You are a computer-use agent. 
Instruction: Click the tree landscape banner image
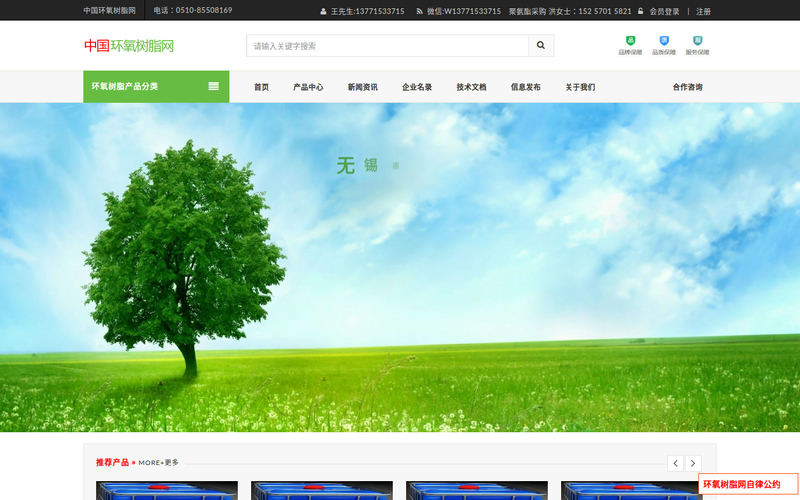400,267
